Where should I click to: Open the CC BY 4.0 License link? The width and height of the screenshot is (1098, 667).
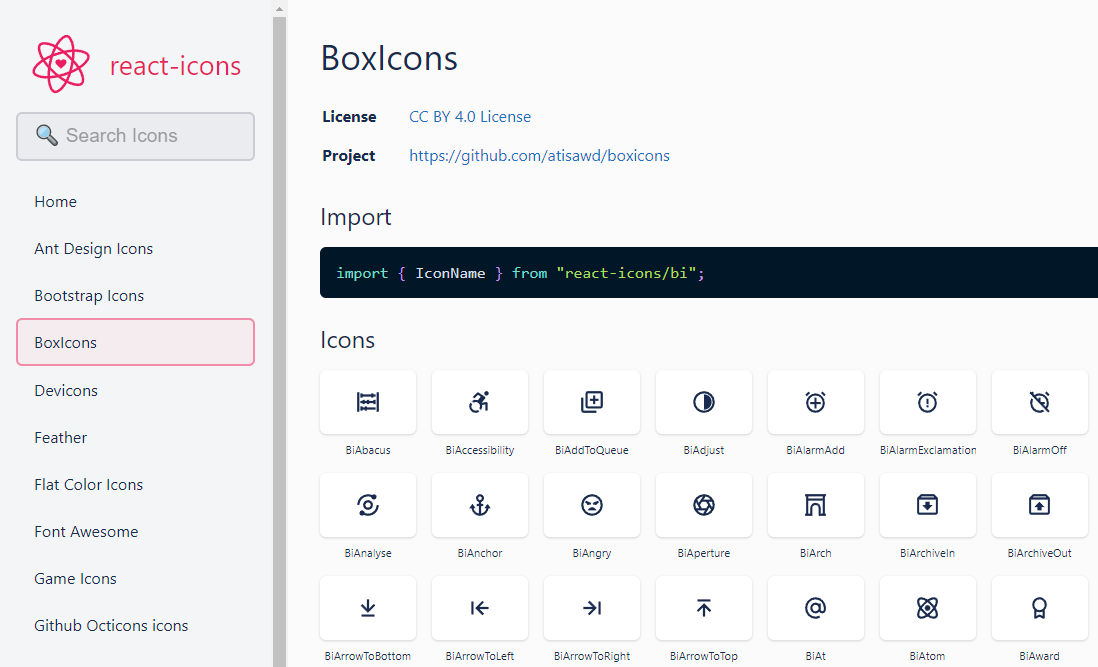point(470,116)
